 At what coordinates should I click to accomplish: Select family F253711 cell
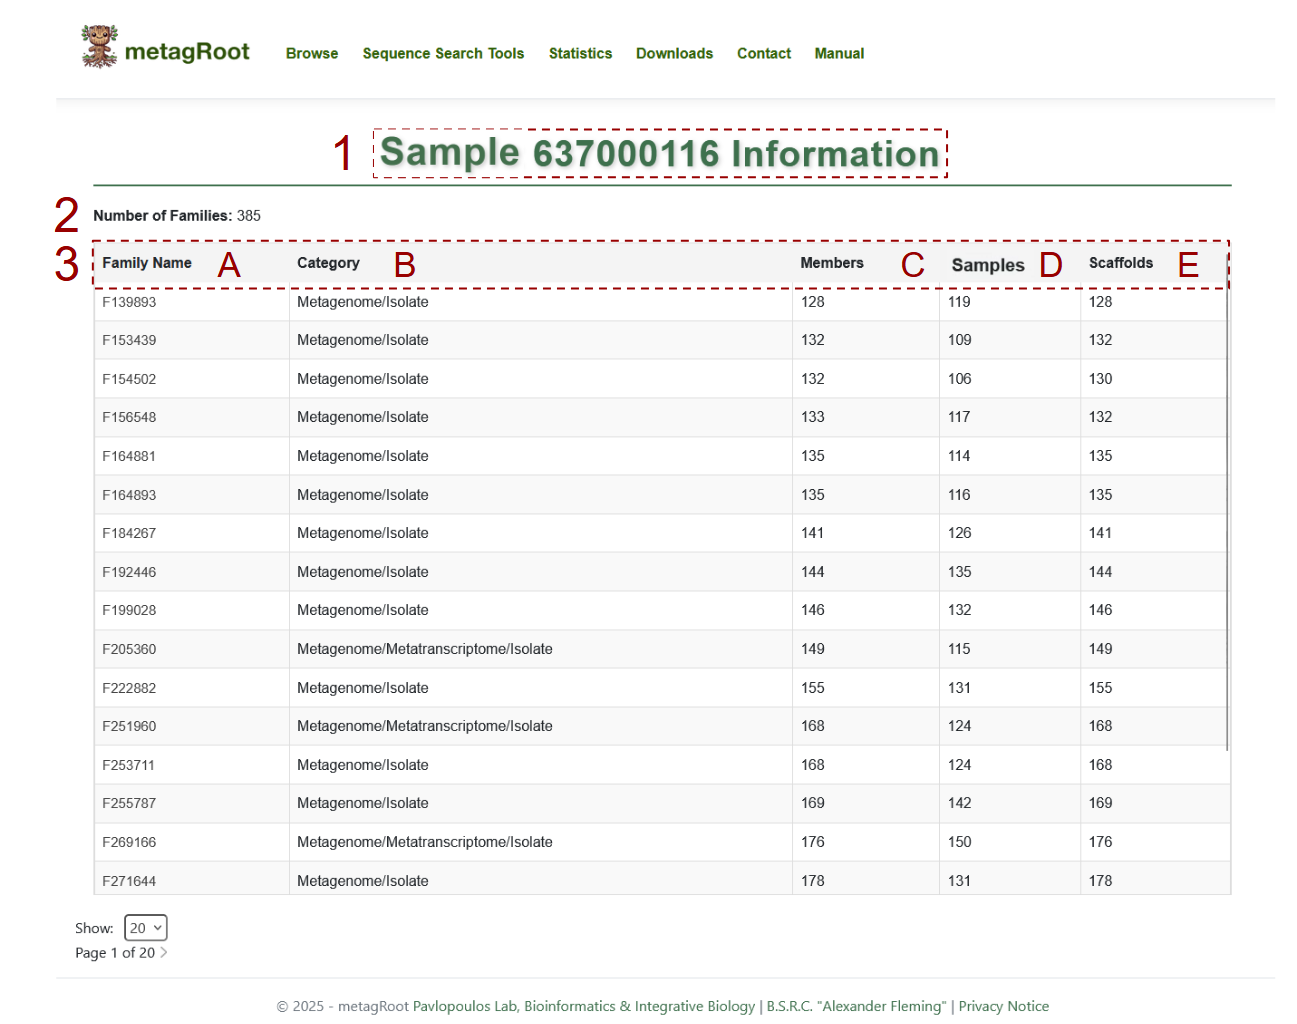click(x=129, y=765)
